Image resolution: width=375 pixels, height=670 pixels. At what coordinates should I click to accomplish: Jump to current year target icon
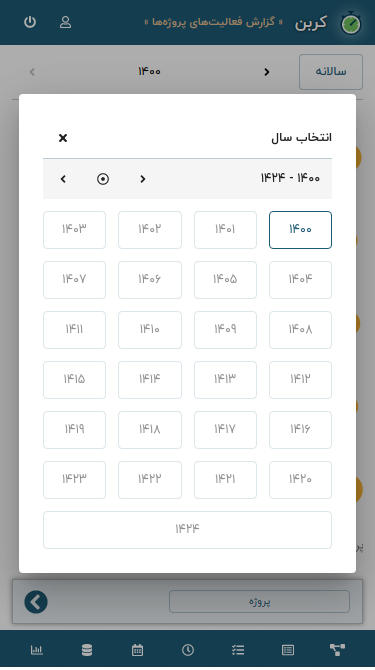point(103,179)
